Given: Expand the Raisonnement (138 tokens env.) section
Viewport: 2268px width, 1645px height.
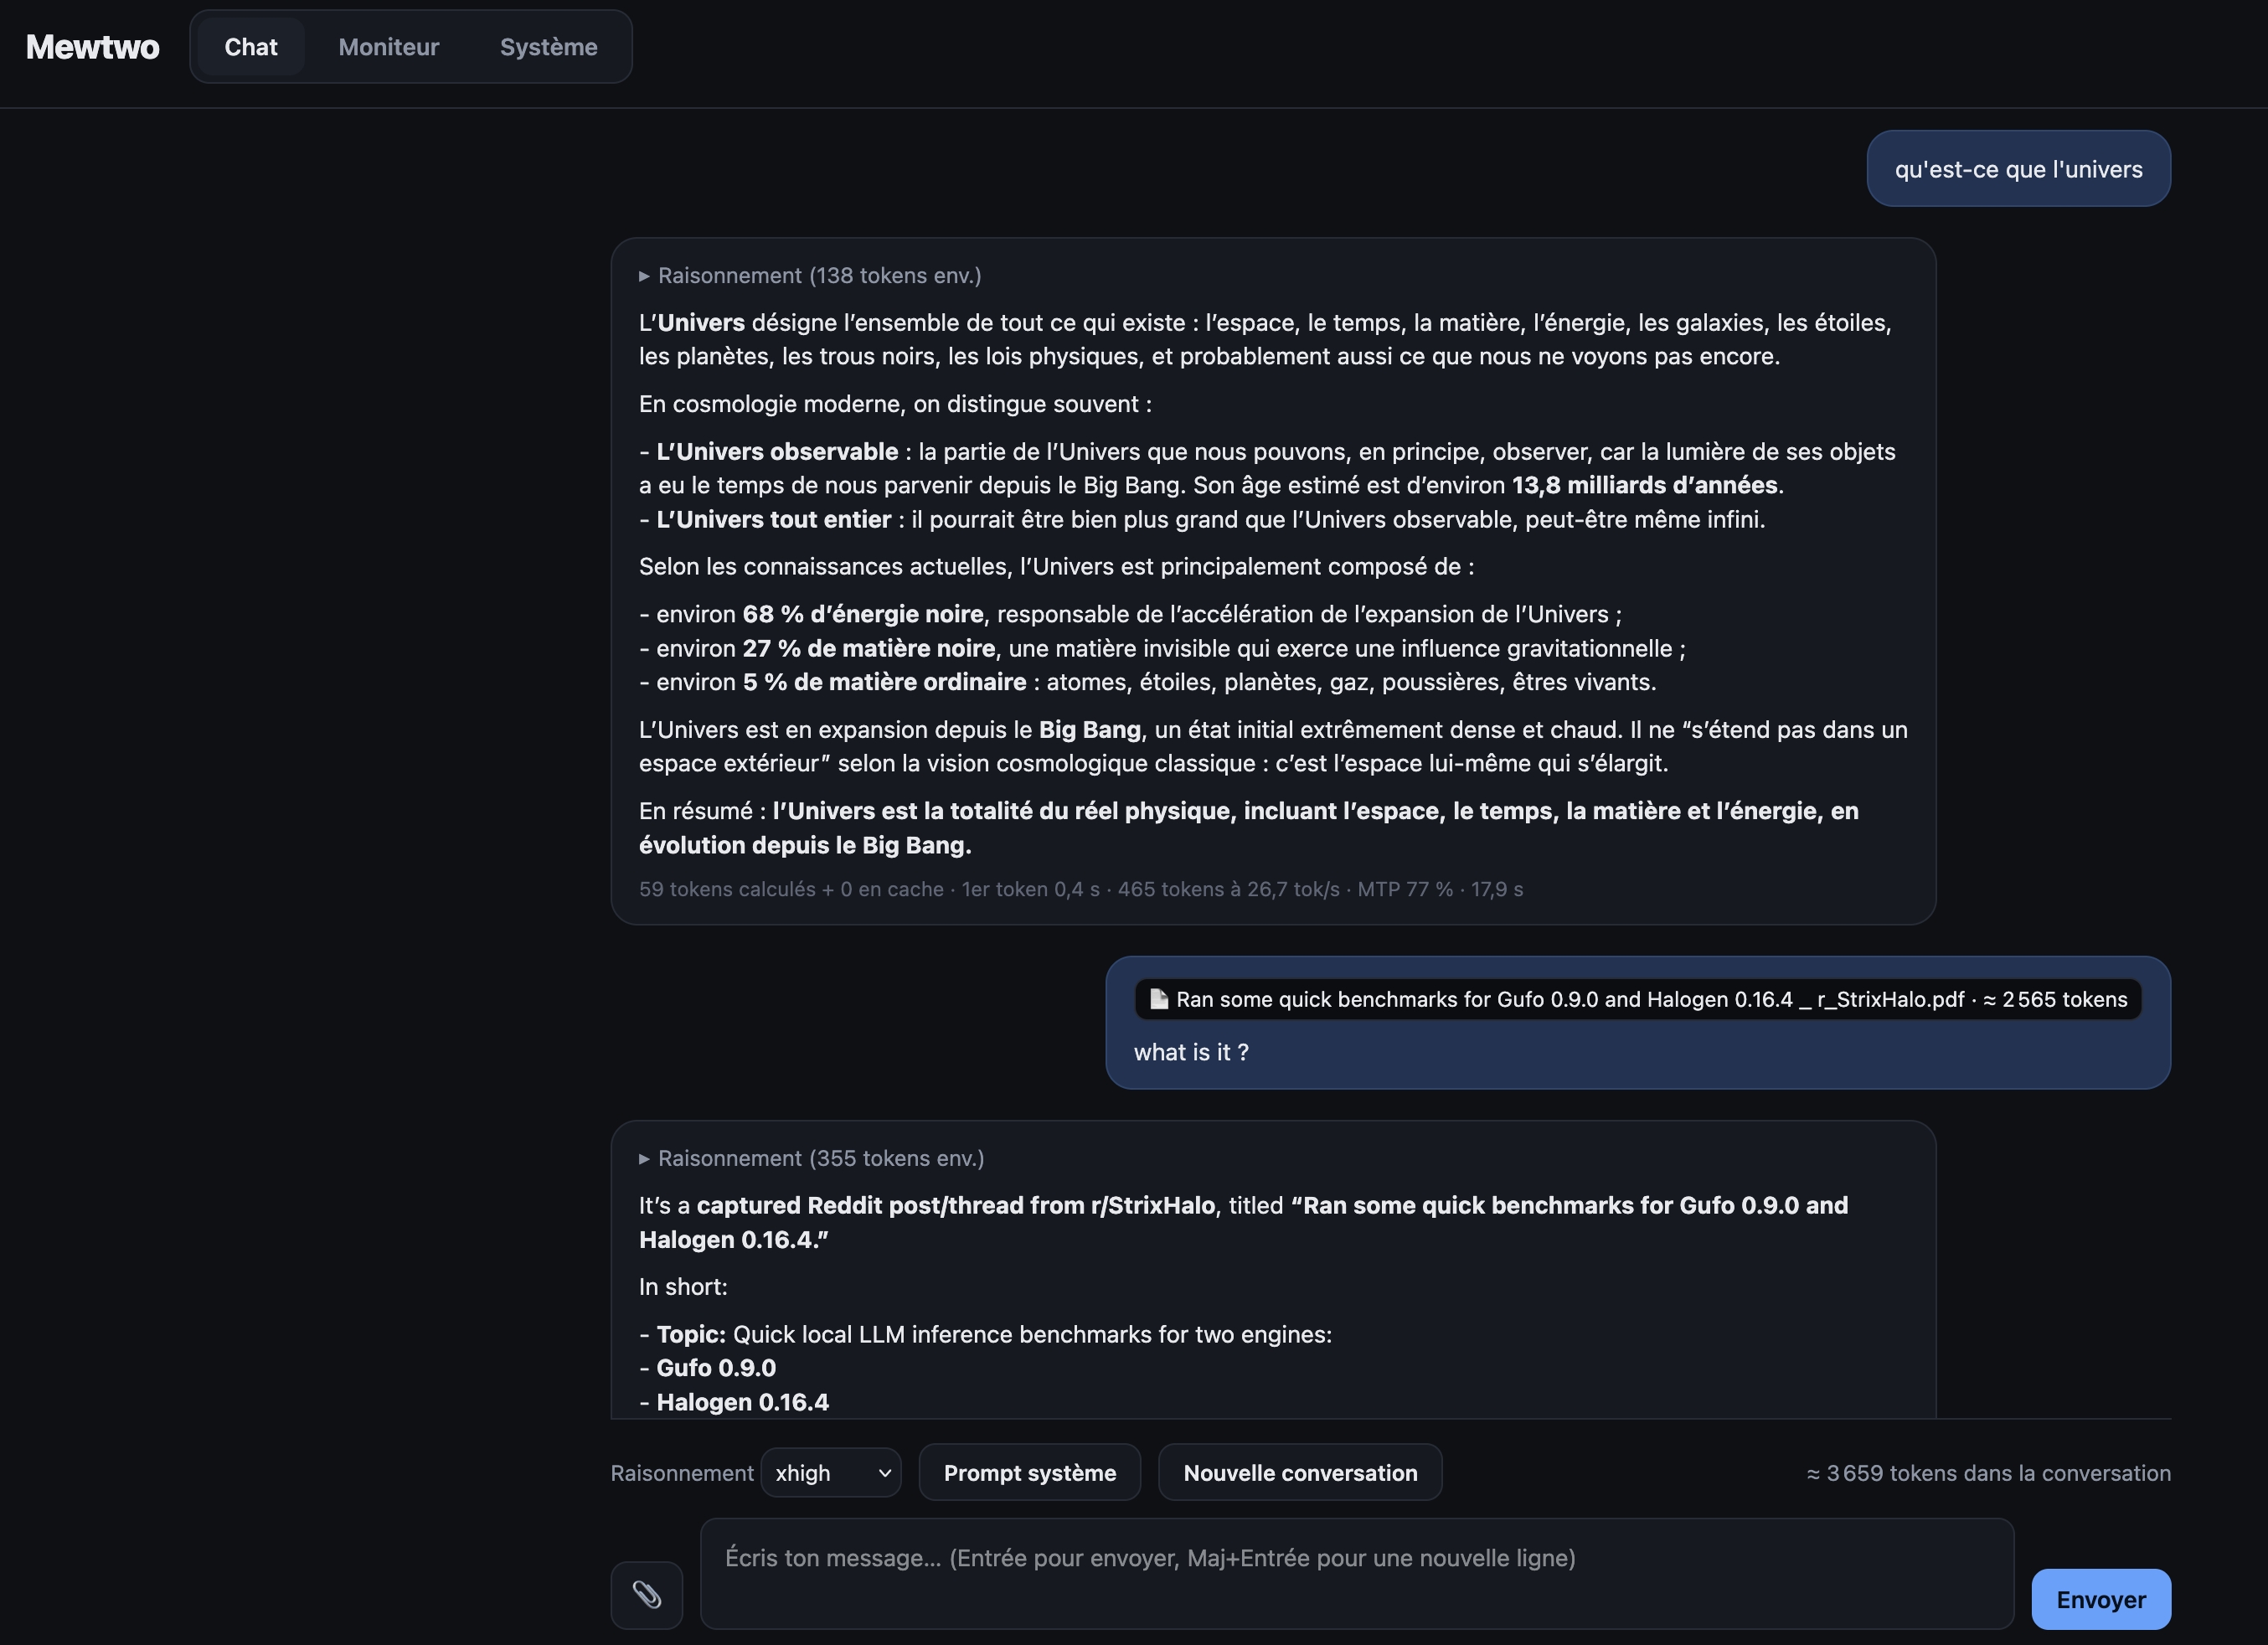Looking at the screenshot, I should click(x=810, y=275).
